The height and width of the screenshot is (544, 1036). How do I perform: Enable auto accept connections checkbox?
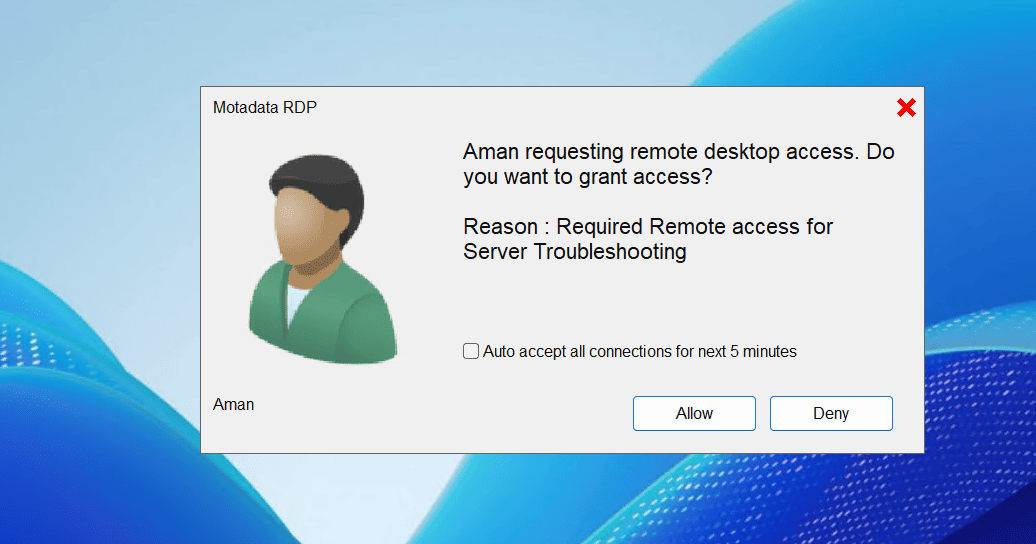(x=470, y=351)
